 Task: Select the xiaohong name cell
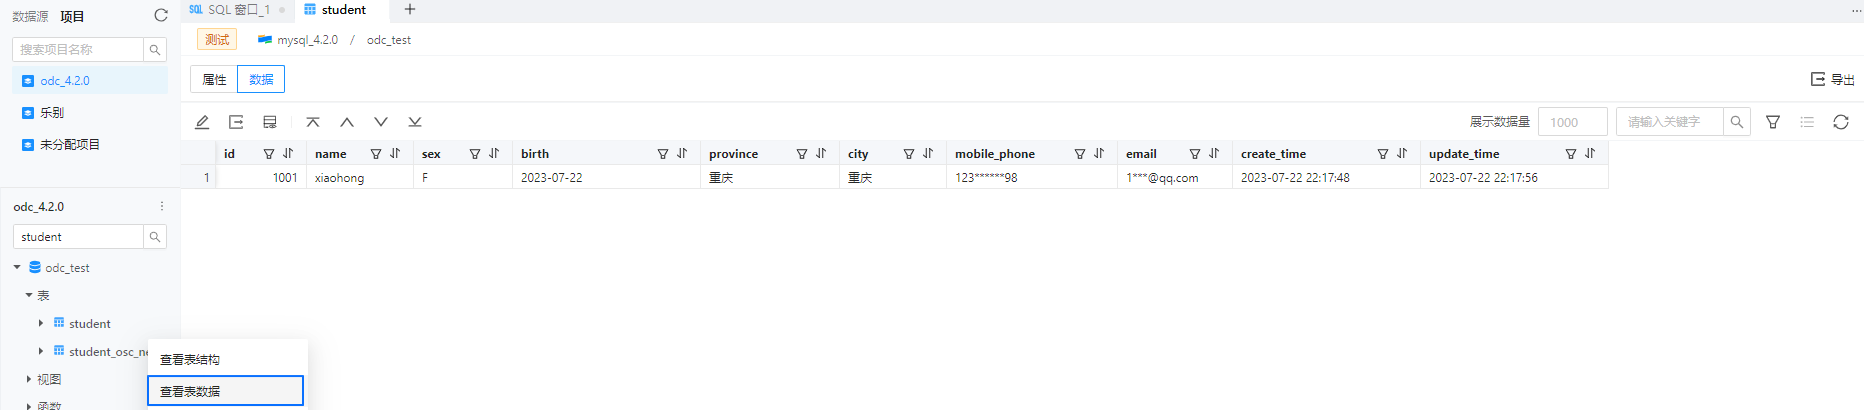tap(360, 177)
